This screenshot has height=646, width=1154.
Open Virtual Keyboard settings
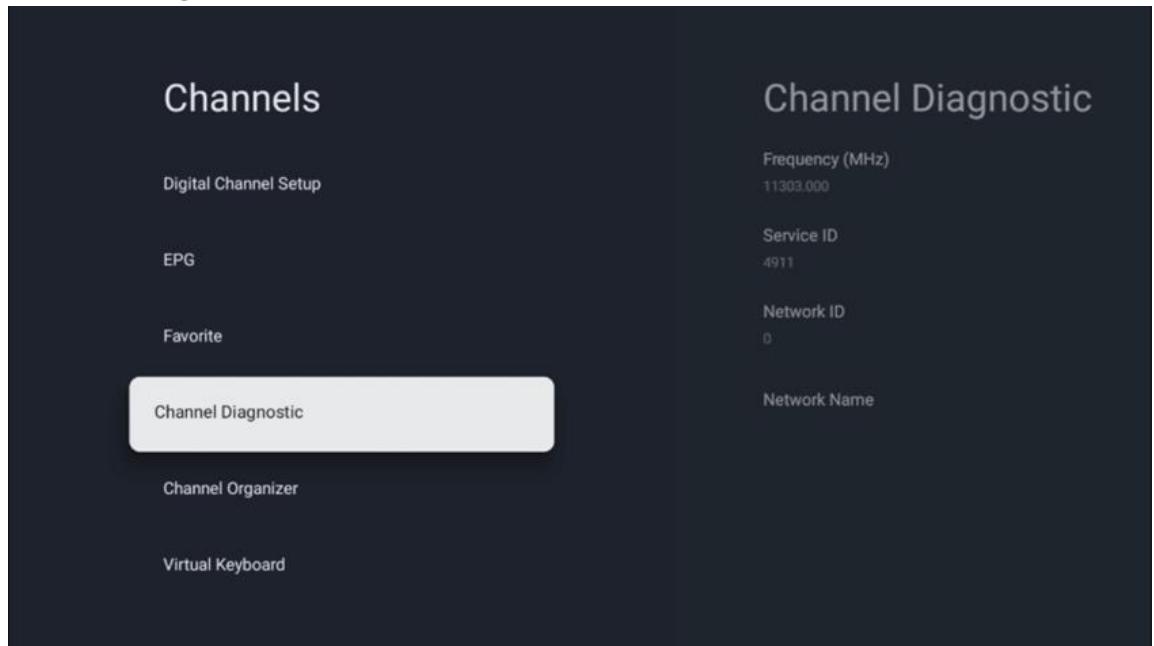(224, 565)
